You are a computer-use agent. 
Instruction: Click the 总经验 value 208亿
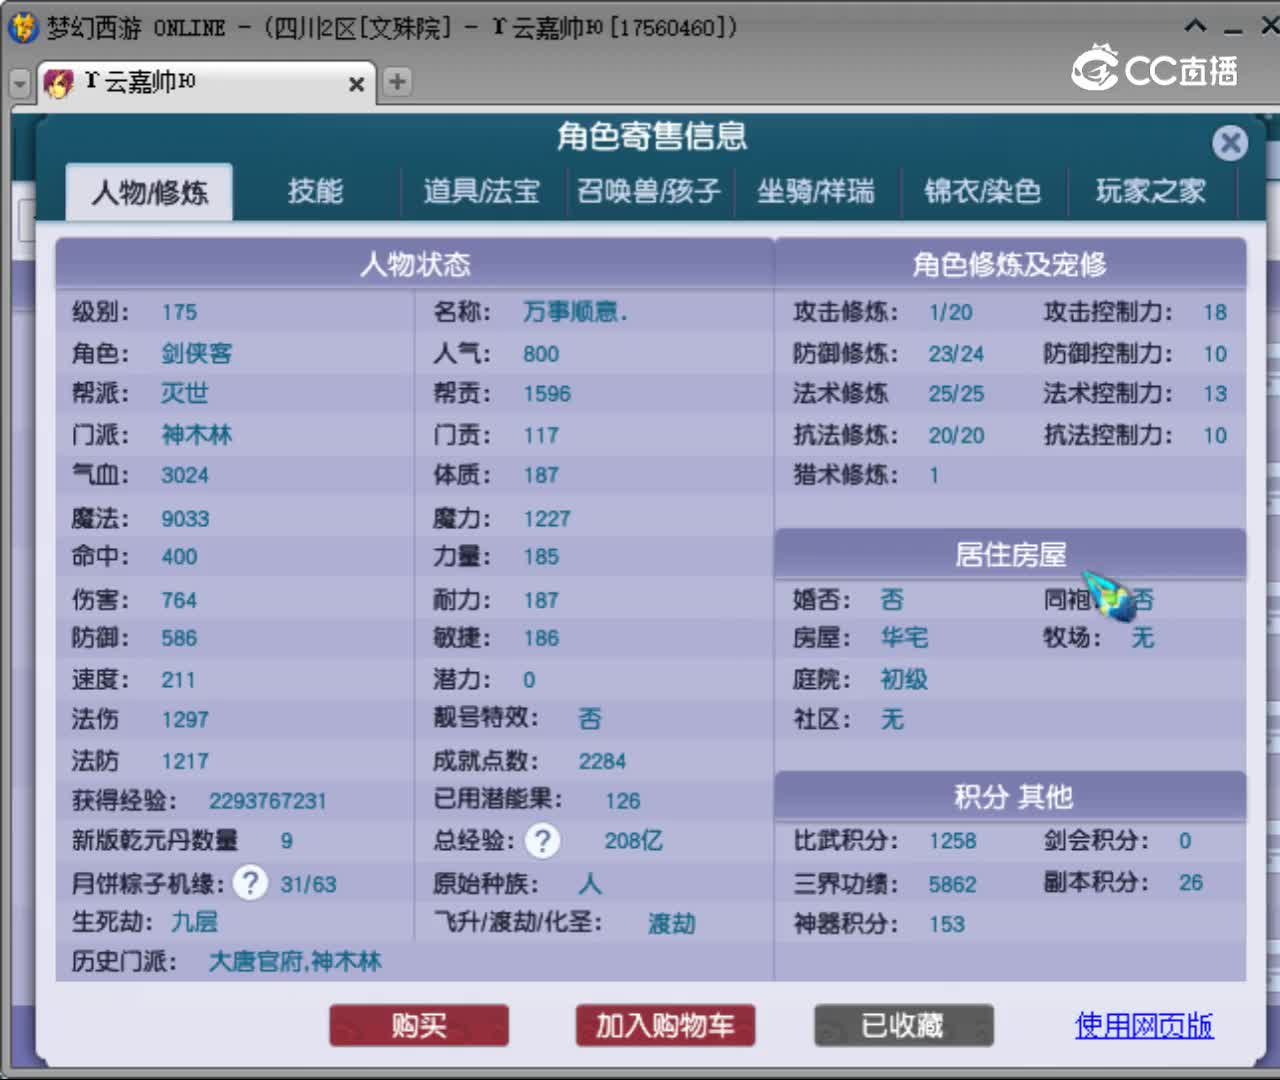(x=633, y=841)
